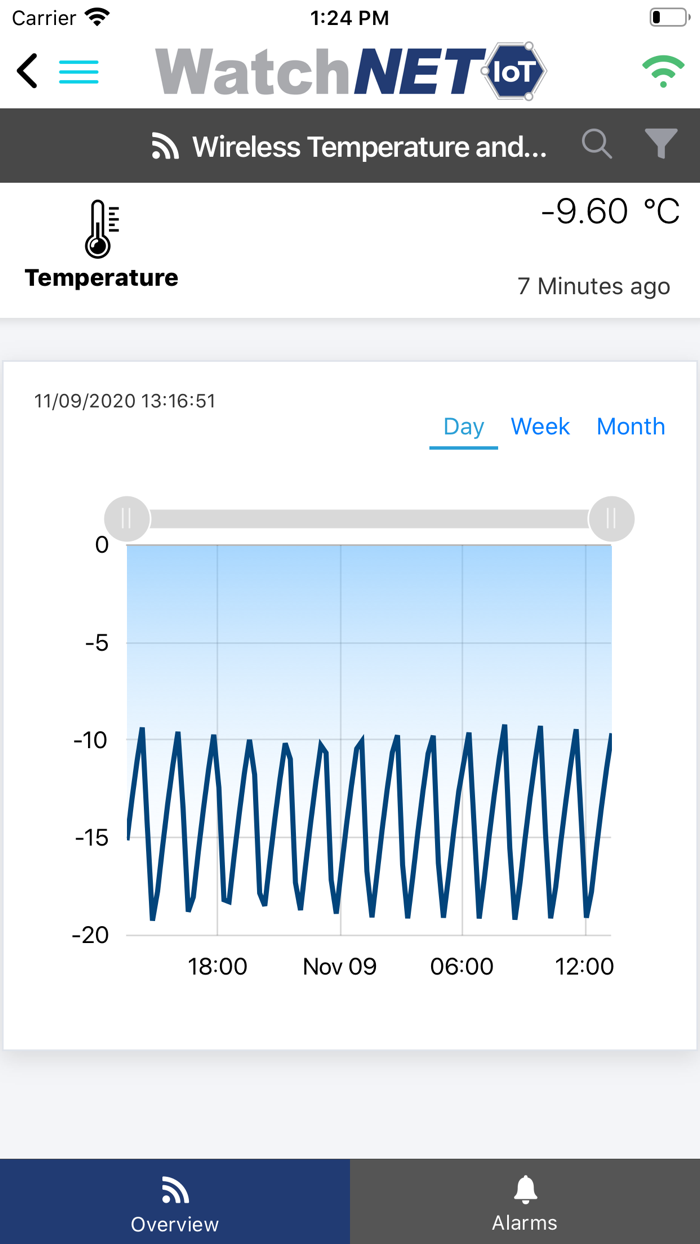Open the search magnifier icon

coord(597,145)
